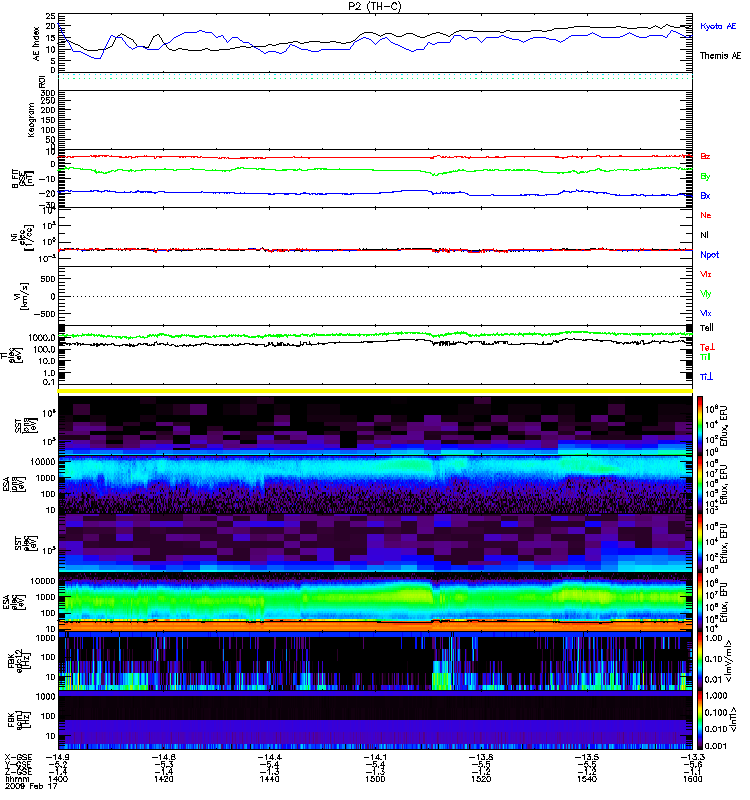The width and height of the screenshot is (750, 800).
Task: Select the green parallel Ti legend label
Action: (x=705, y=357)
